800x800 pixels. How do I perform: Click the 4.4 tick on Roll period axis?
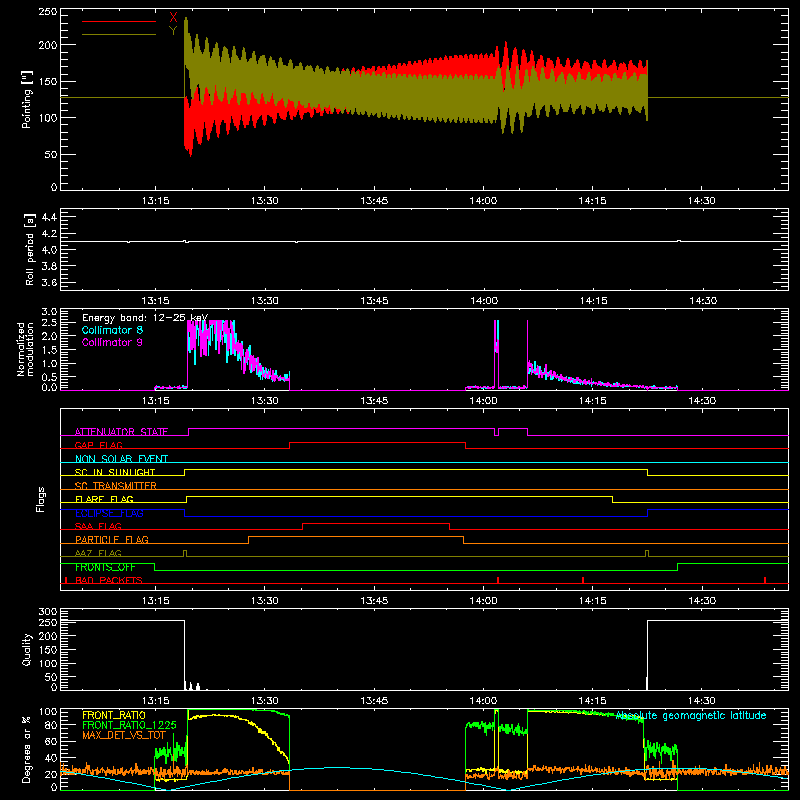(49, 217)
